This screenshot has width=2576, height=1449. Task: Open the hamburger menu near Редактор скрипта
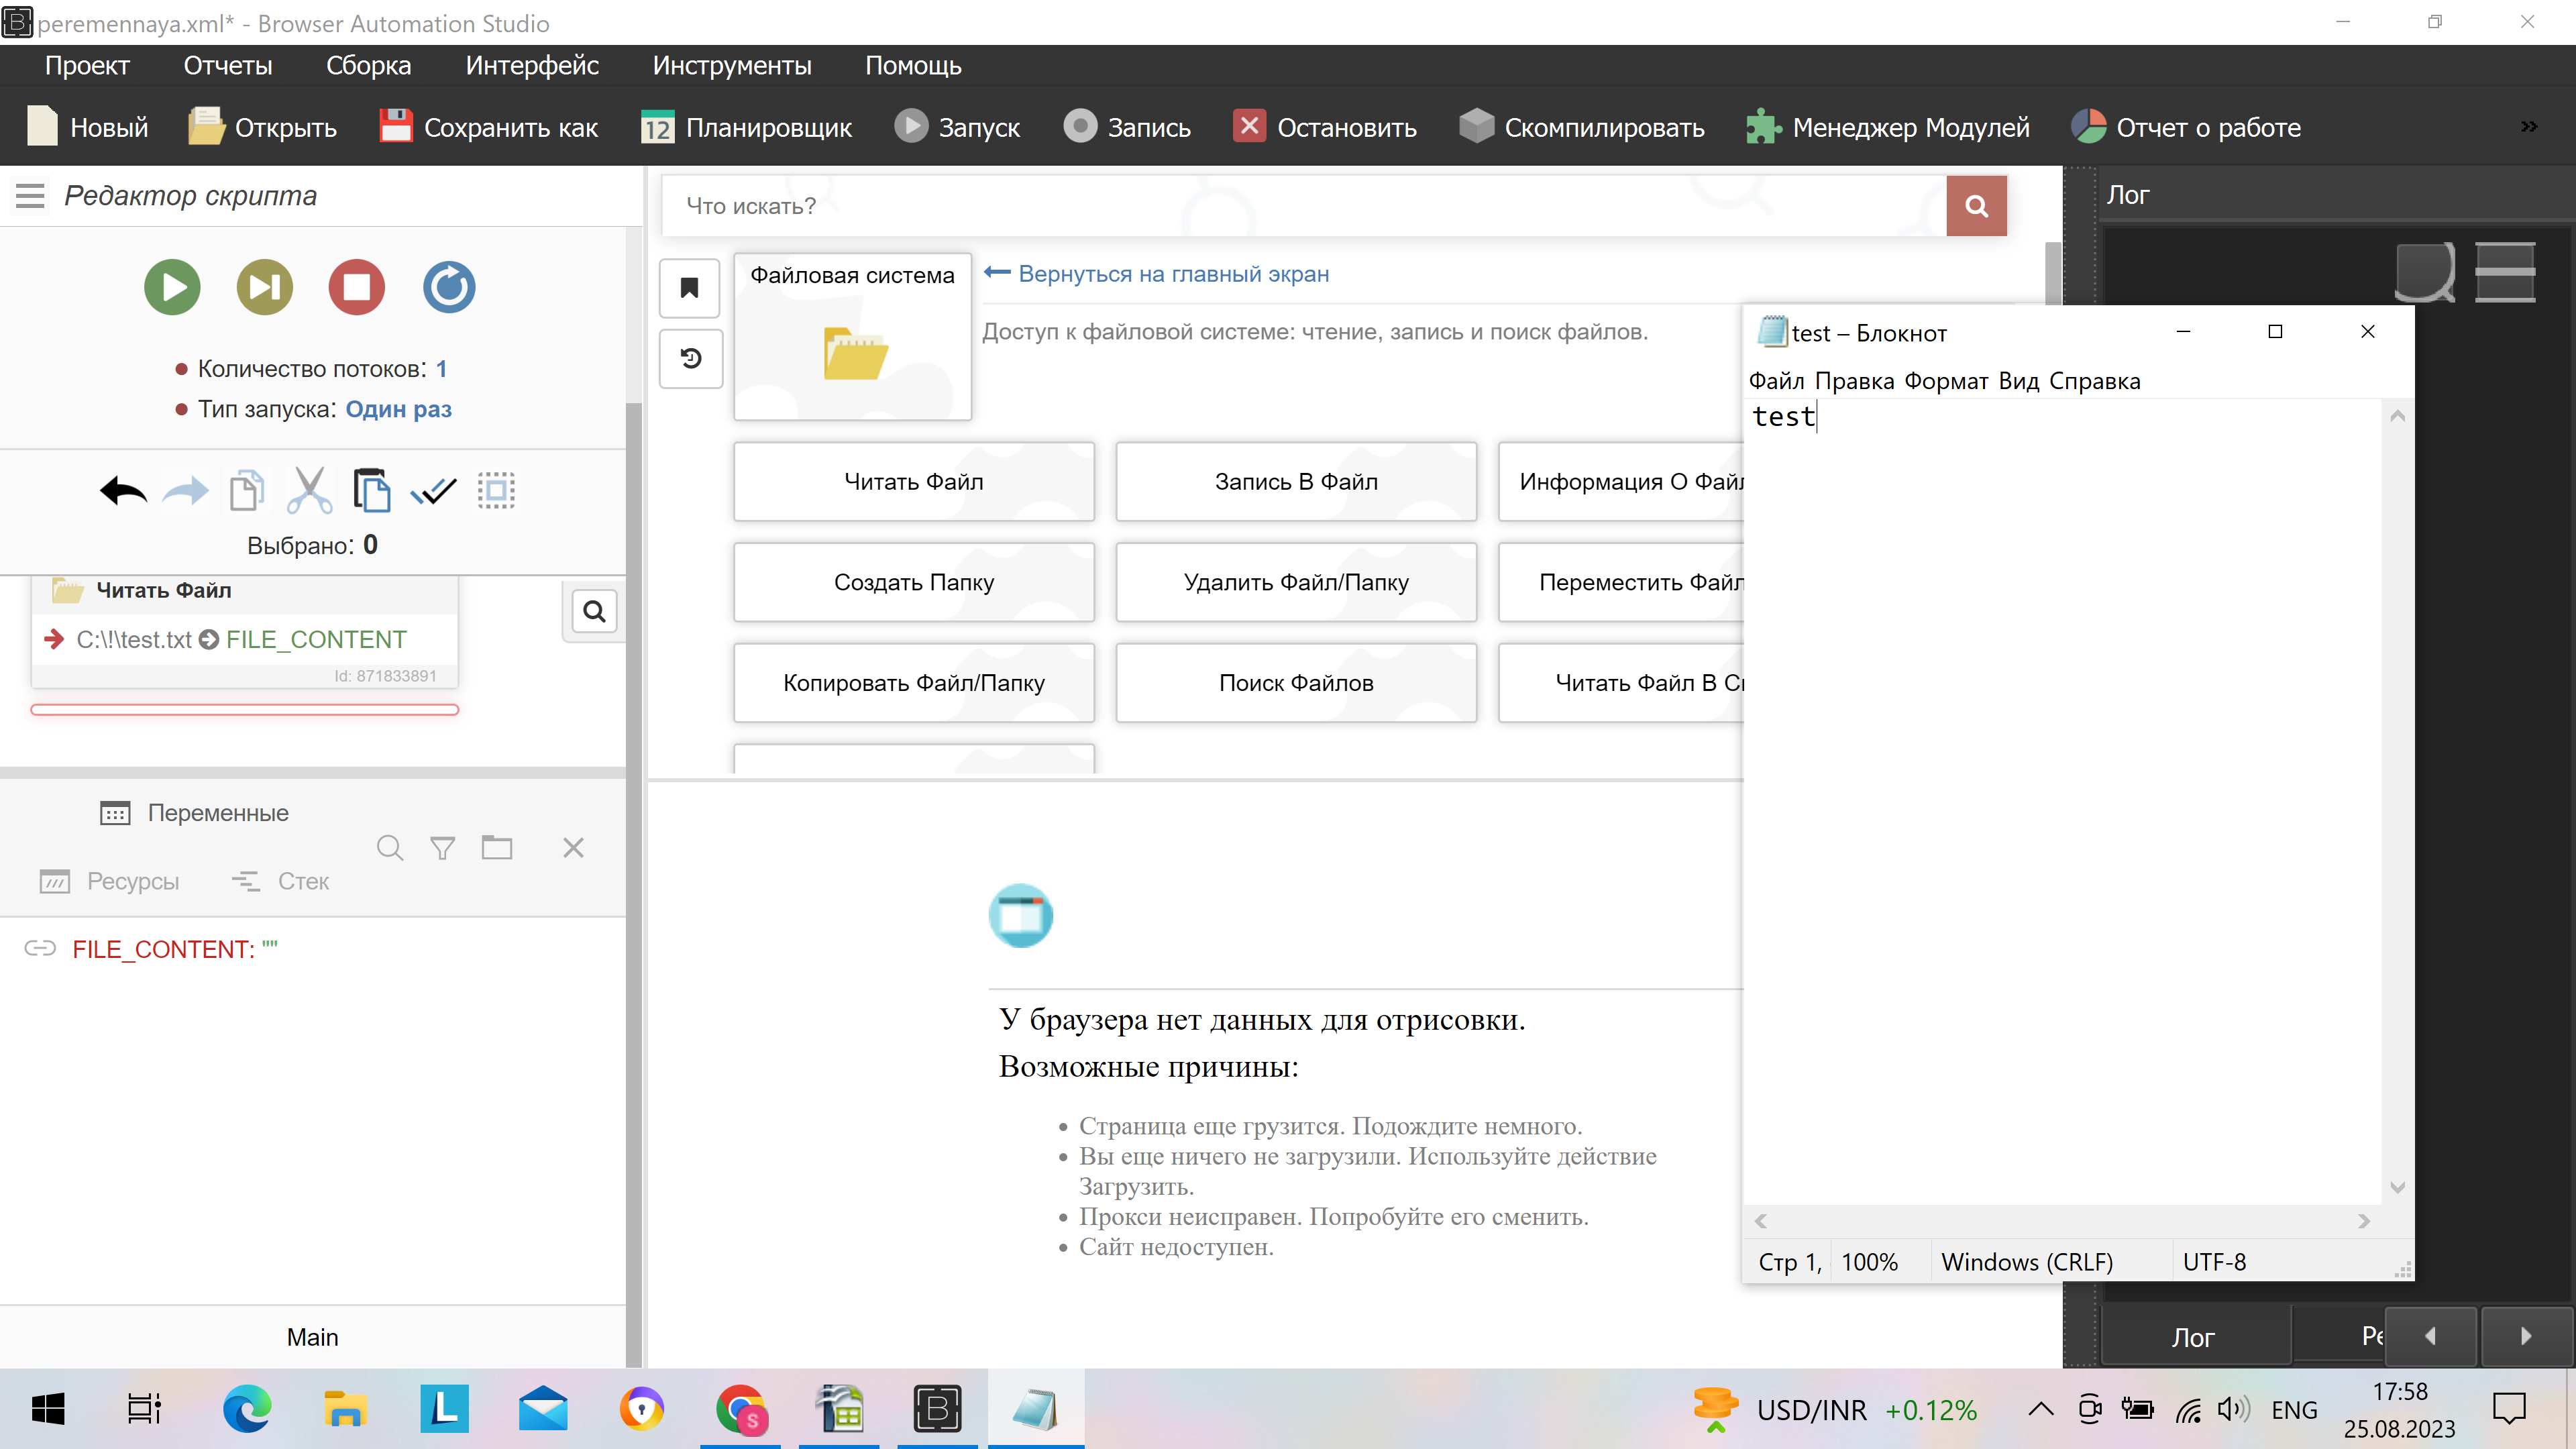point(30,196)
